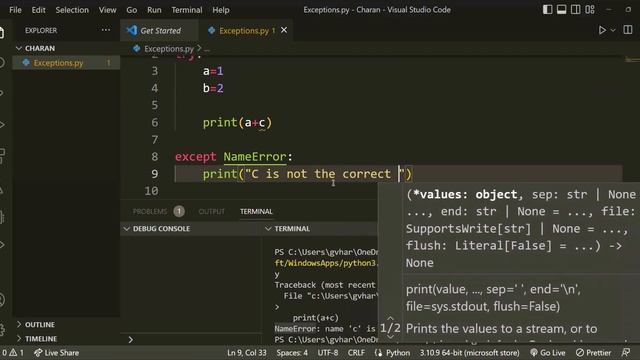Collapse the CHARAN folder section

pyautogui.click(x=40, y=48)
